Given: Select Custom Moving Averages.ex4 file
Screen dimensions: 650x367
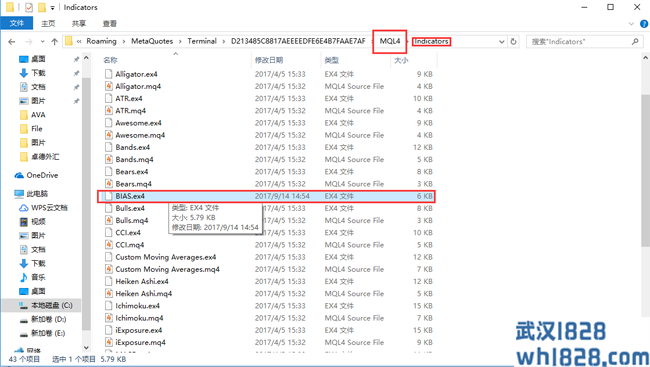Looking at the screenshot, I should (x=166, y=257).
